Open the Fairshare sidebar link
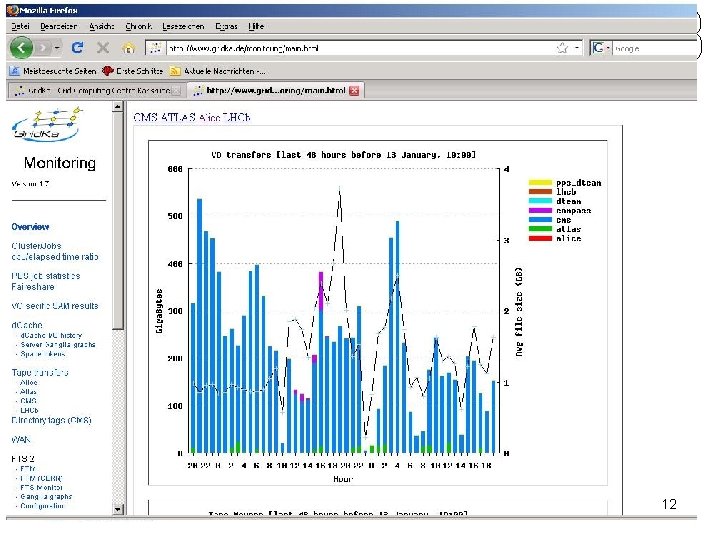720x540 pixels. click(x=33, y=287)
